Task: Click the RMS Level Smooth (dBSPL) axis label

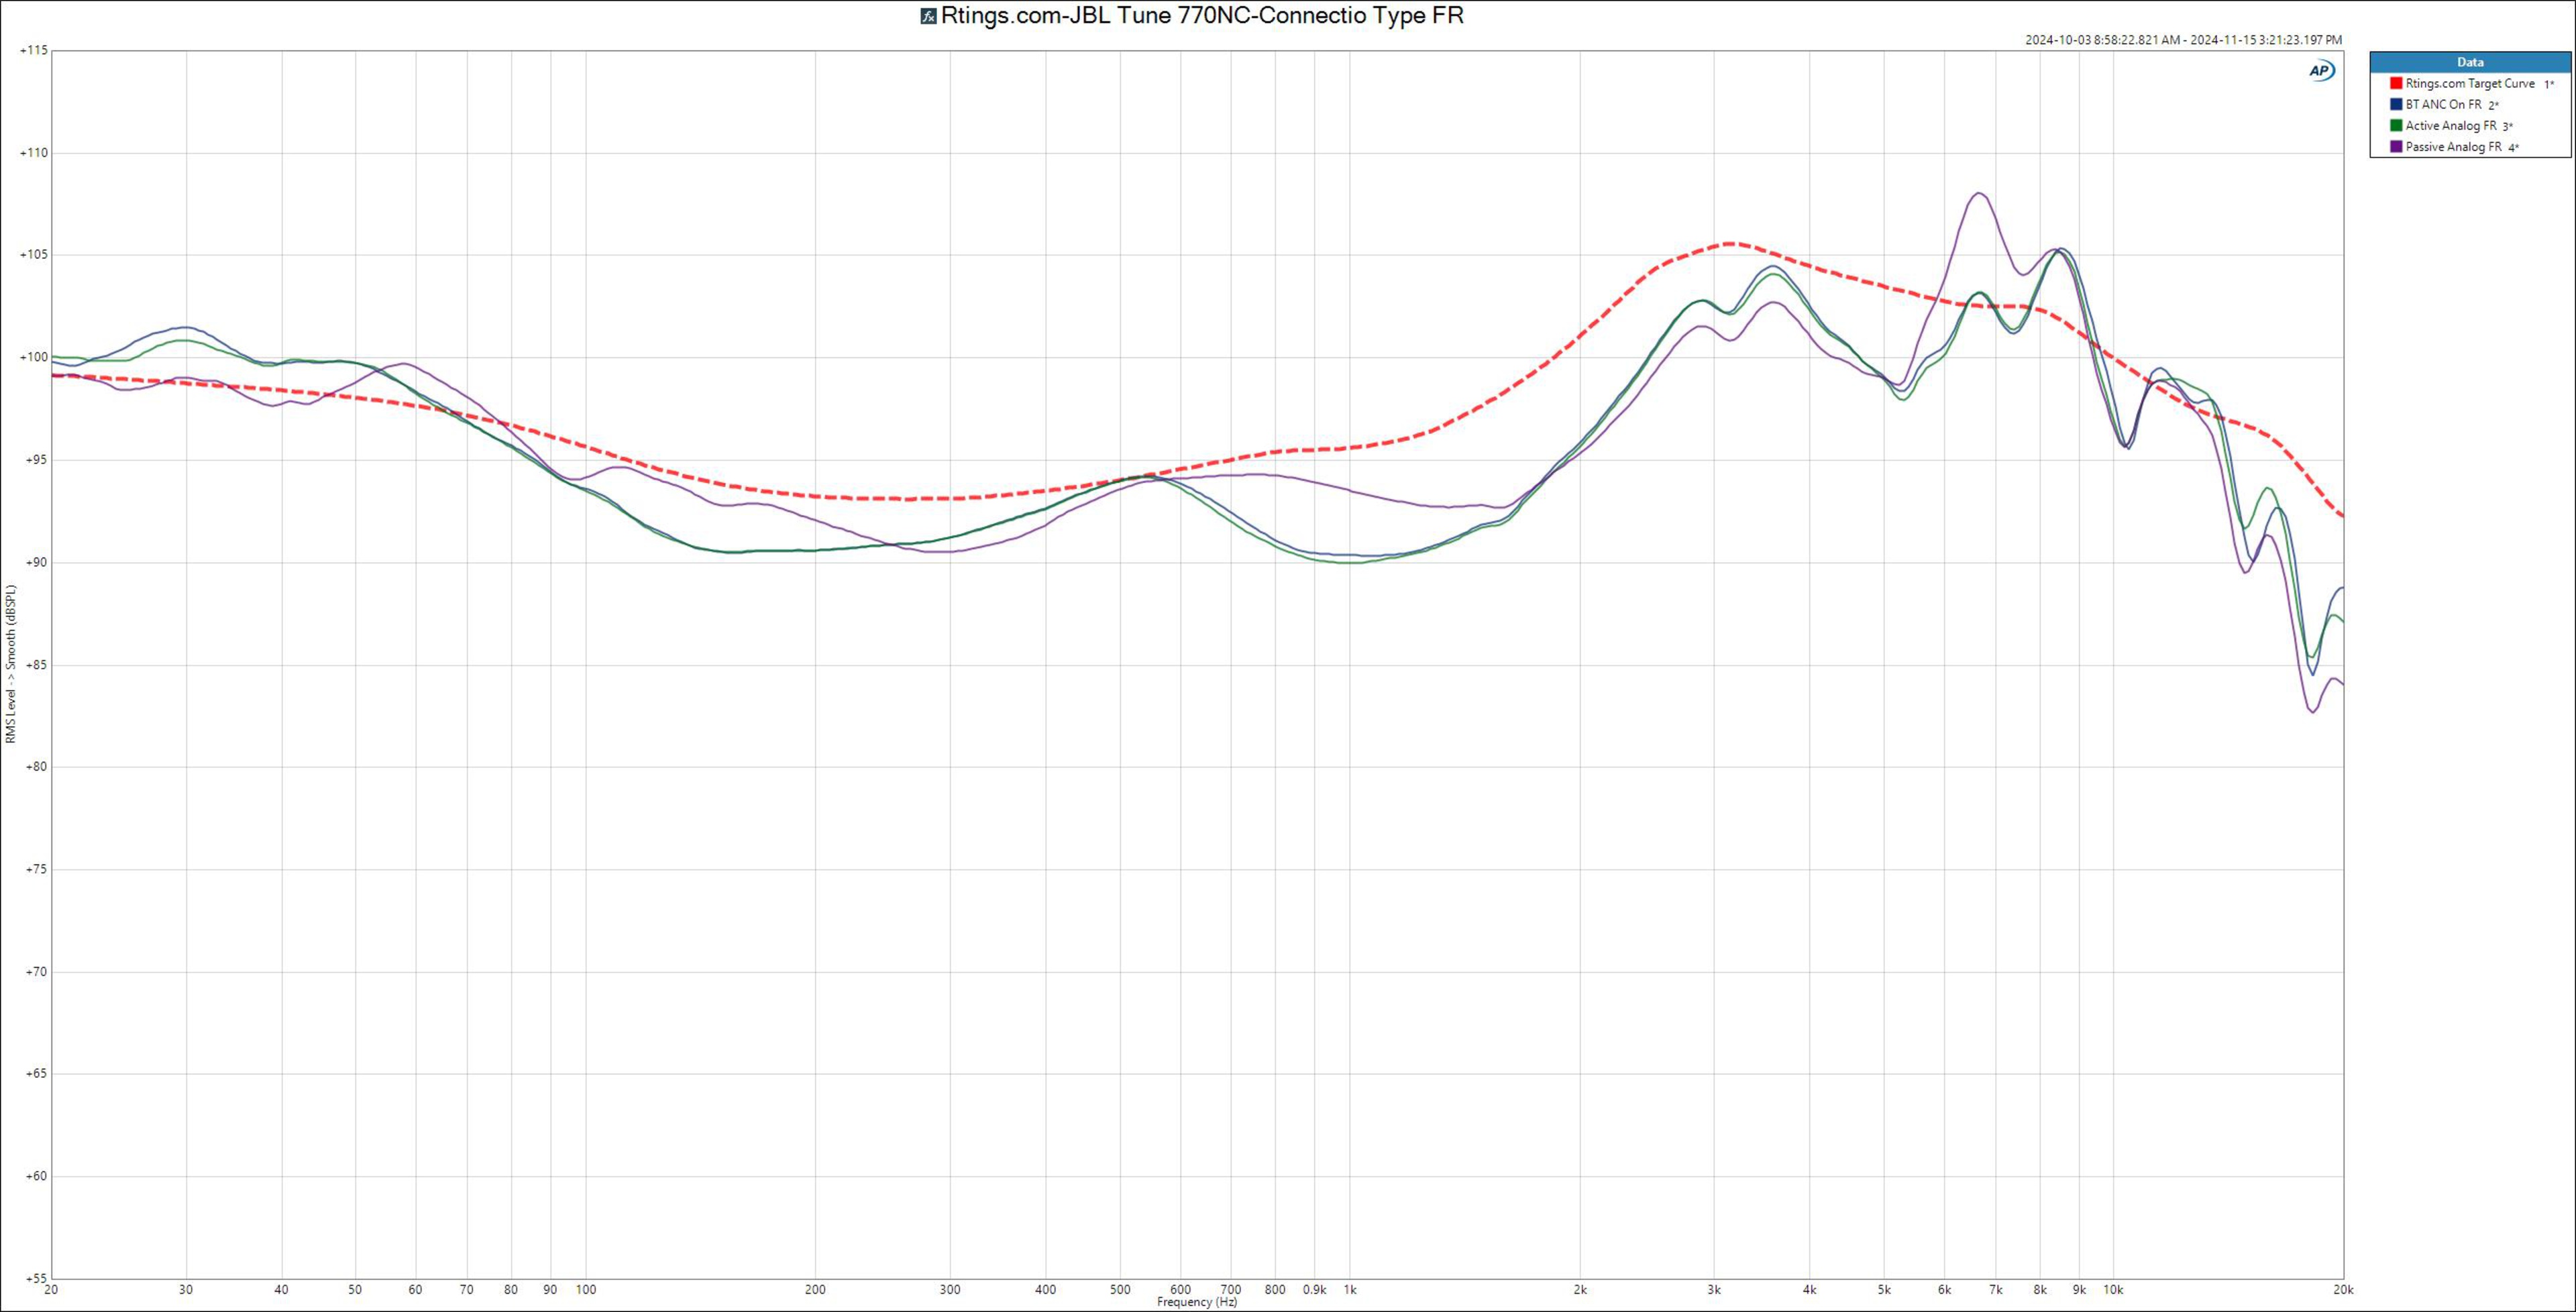Action: click(x=11, y=664)
